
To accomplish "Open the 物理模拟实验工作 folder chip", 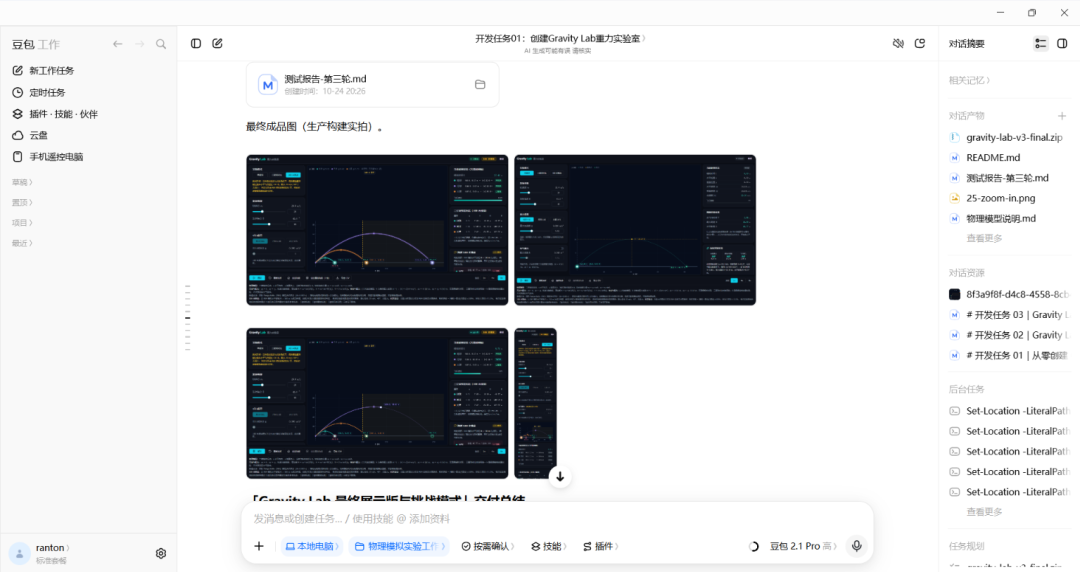I will click(399, 546).
